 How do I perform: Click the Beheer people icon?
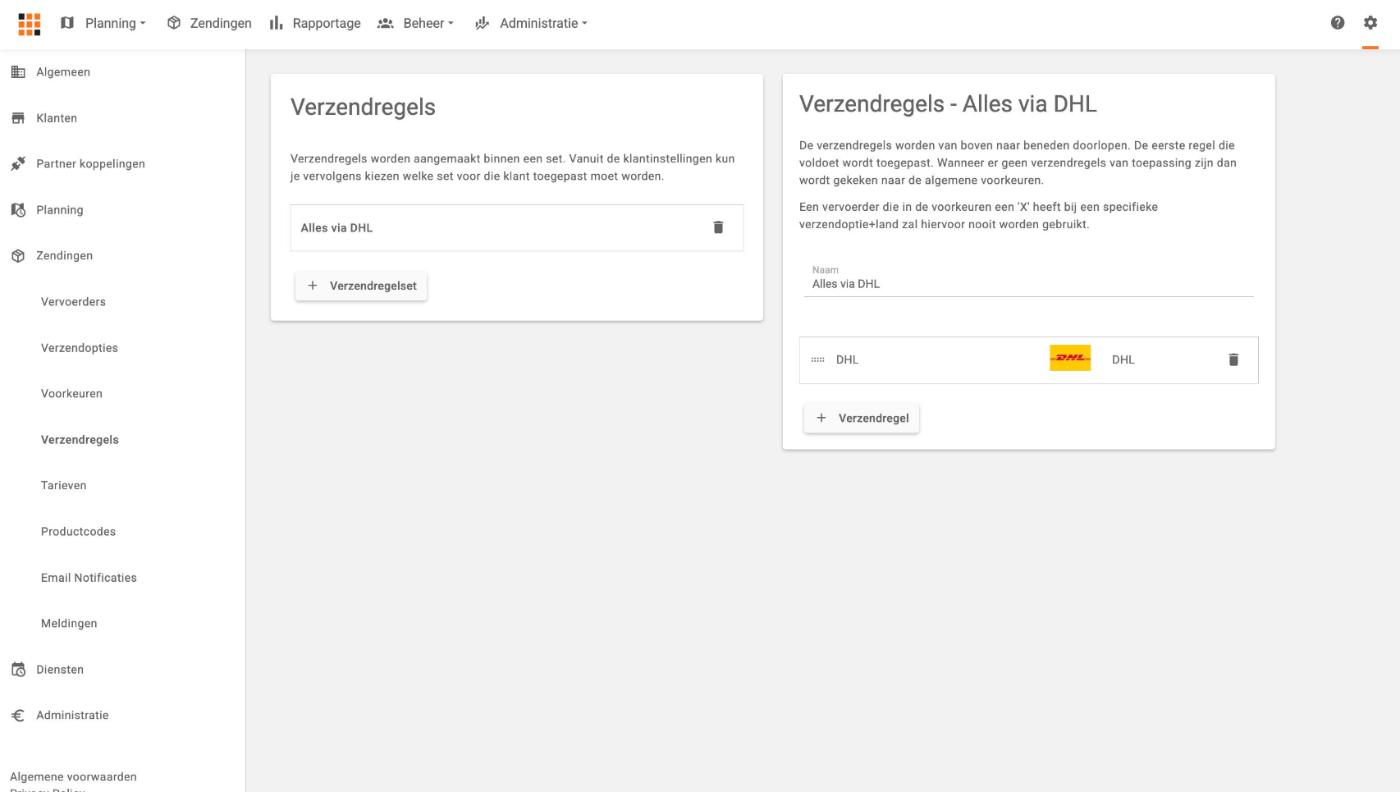(x=387, y=23)
